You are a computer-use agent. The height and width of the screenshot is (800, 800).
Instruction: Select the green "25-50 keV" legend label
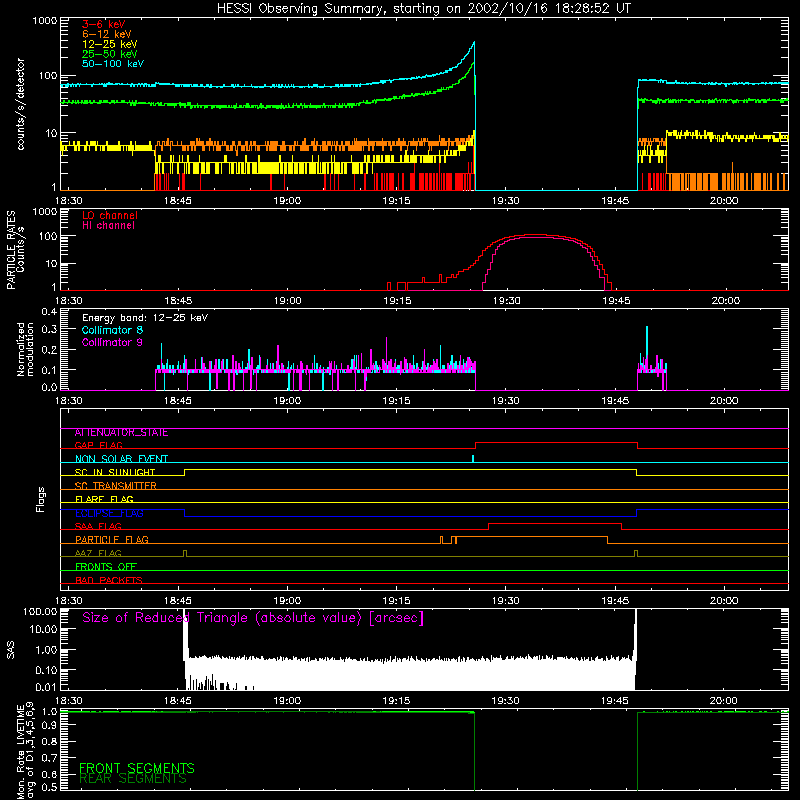coord(110,54)
